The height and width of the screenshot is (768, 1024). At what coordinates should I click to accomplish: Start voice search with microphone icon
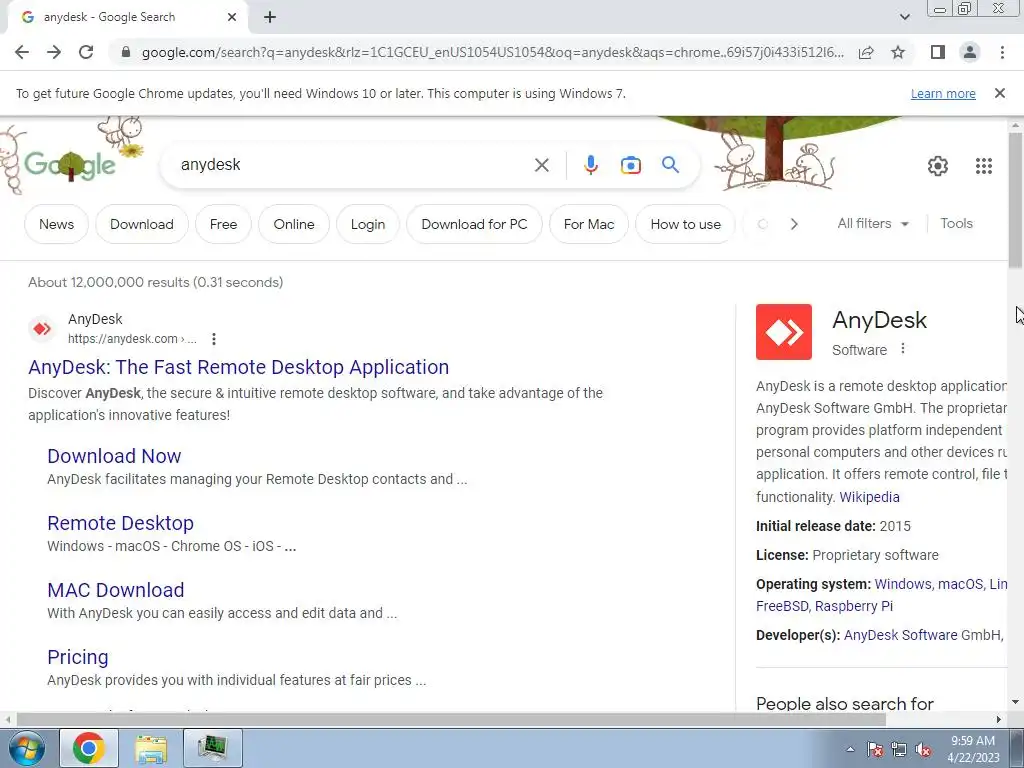click(591, 165)
